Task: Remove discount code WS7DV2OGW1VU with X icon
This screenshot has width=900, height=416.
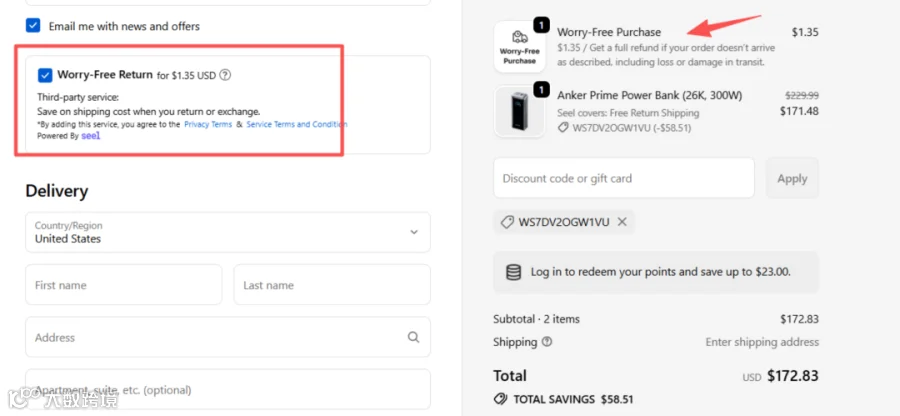Action: [622, 222]
